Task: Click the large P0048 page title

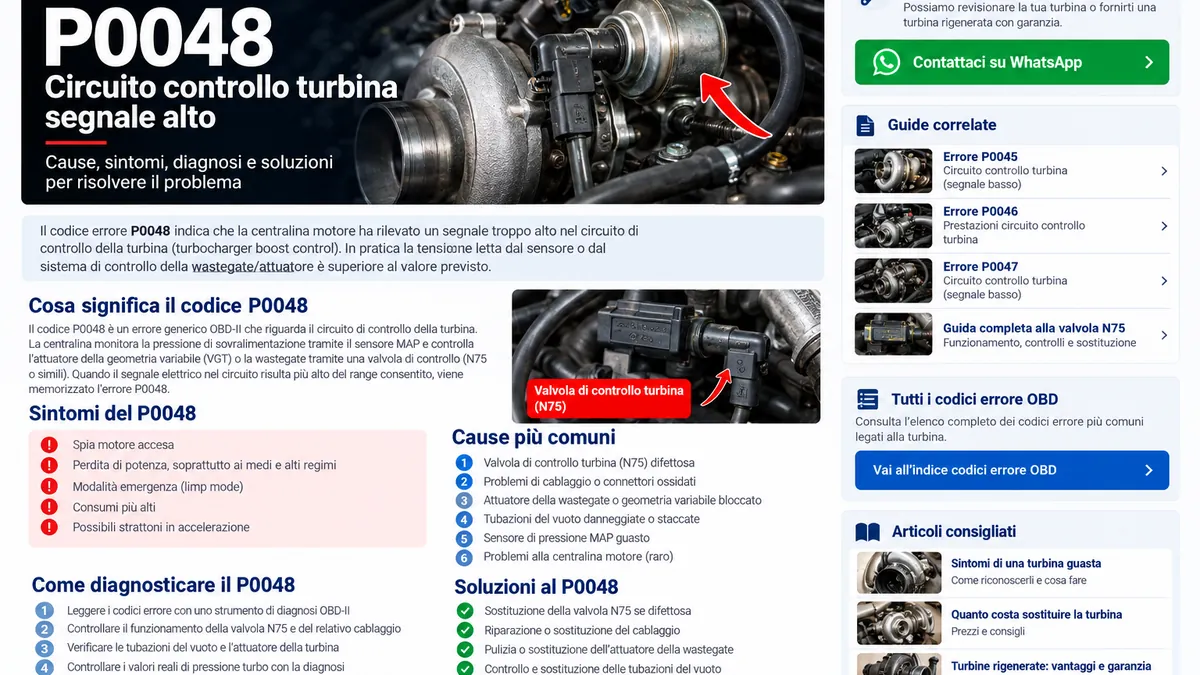Action: tap(158, 40)
